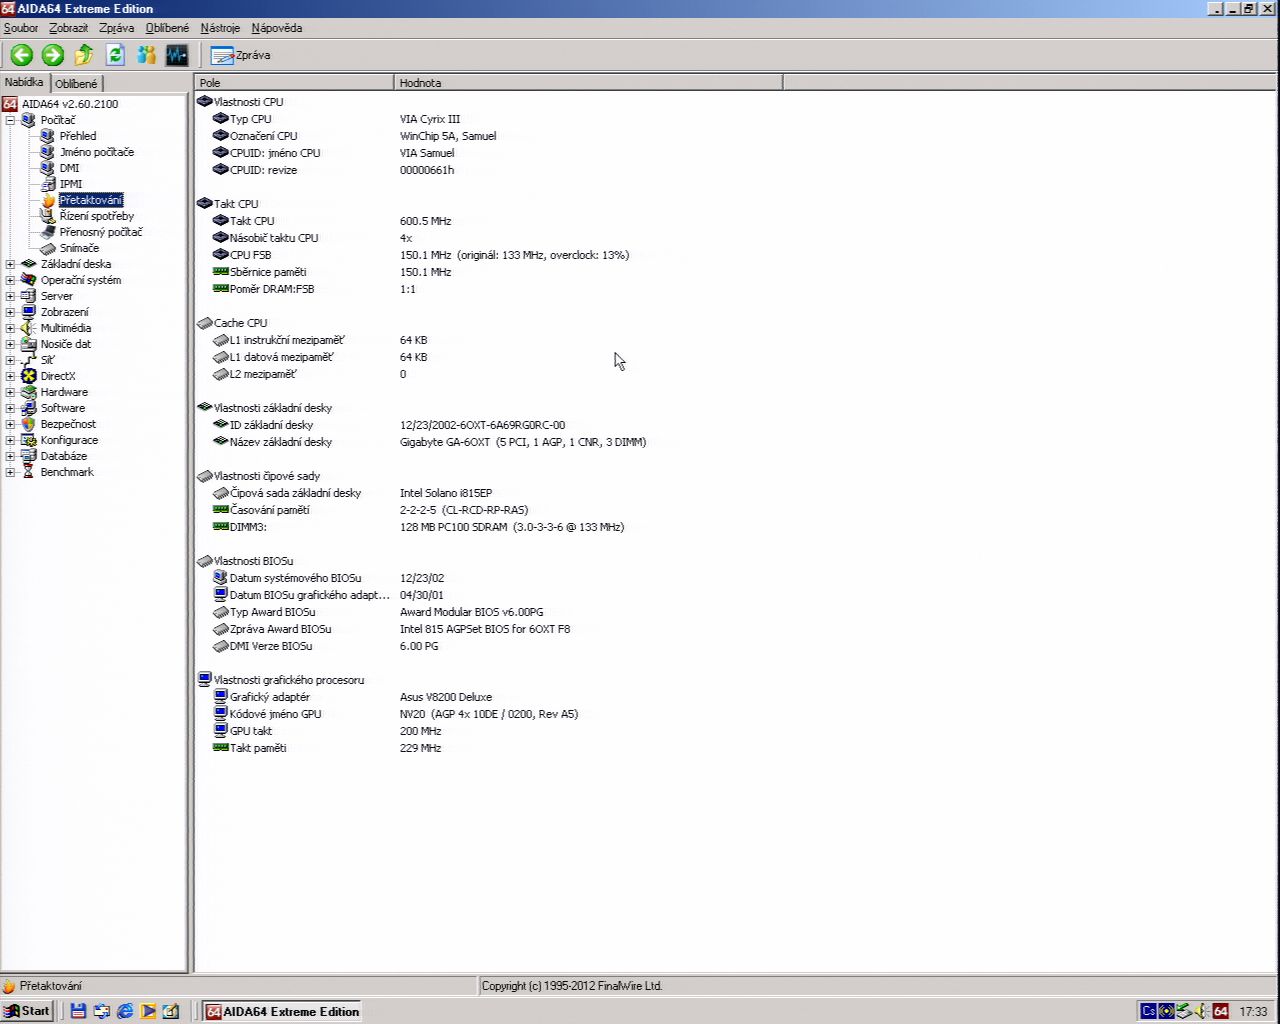Open the Oblíbené menu
The width and height of the screenshot is (1280, 1024).
click(x=167, y=28)
